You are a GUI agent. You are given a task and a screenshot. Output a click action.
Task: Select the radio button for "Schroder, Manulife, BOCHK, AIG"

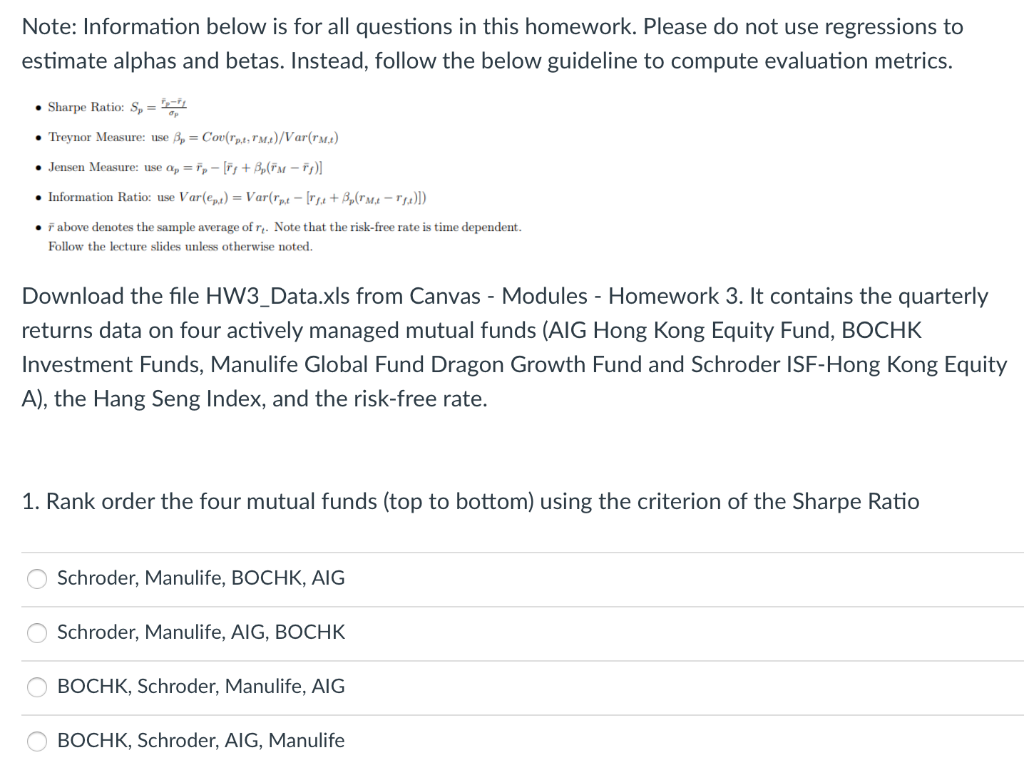pos(36,578)
